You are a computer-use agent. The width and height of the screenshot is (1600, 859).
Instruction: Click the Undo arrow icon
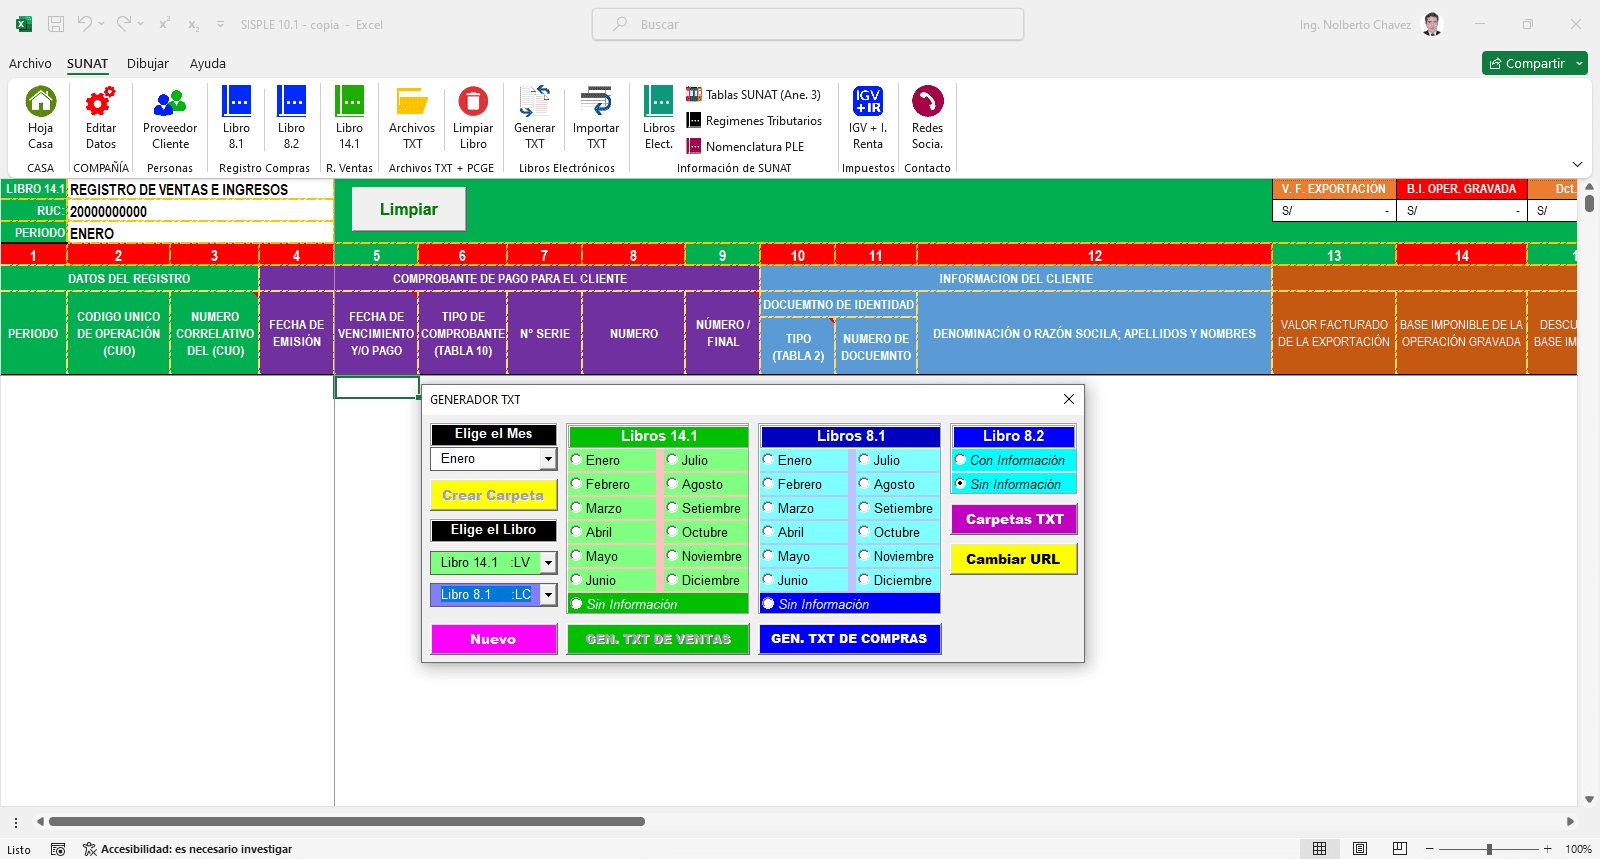pyautogui.click(x=85, y=23)
